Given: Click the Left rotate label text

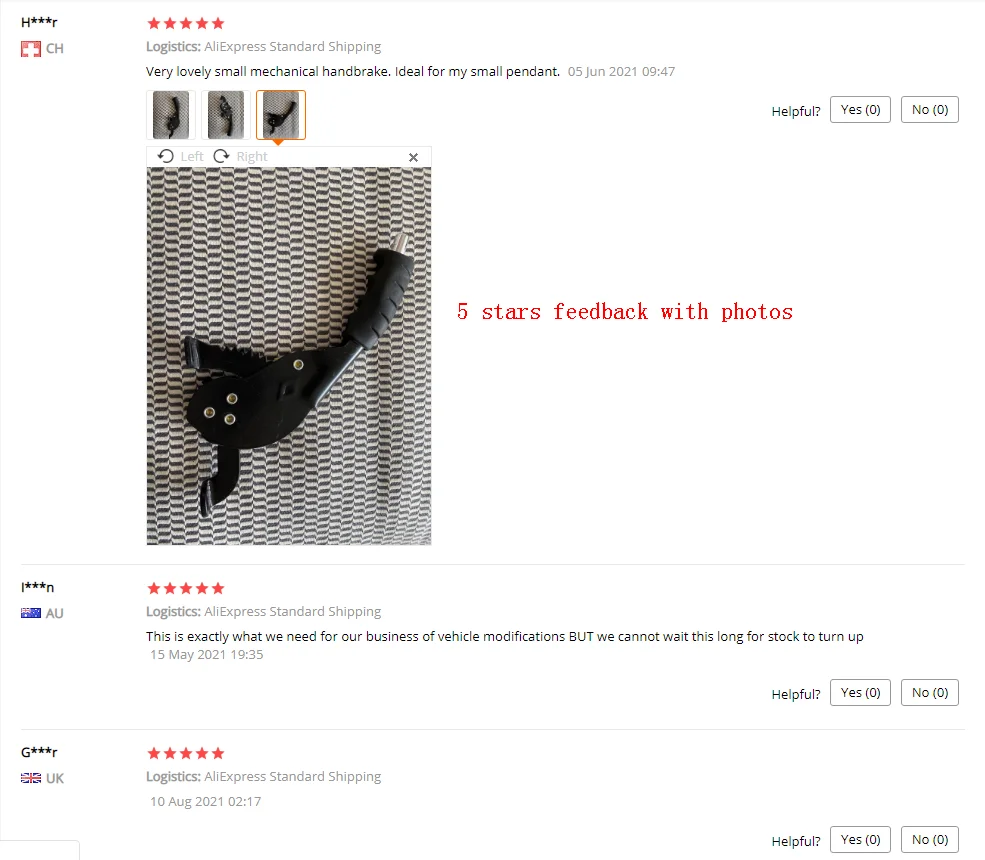Looking at the screenshot, I should pyautogui.click(x=192, y=156).
